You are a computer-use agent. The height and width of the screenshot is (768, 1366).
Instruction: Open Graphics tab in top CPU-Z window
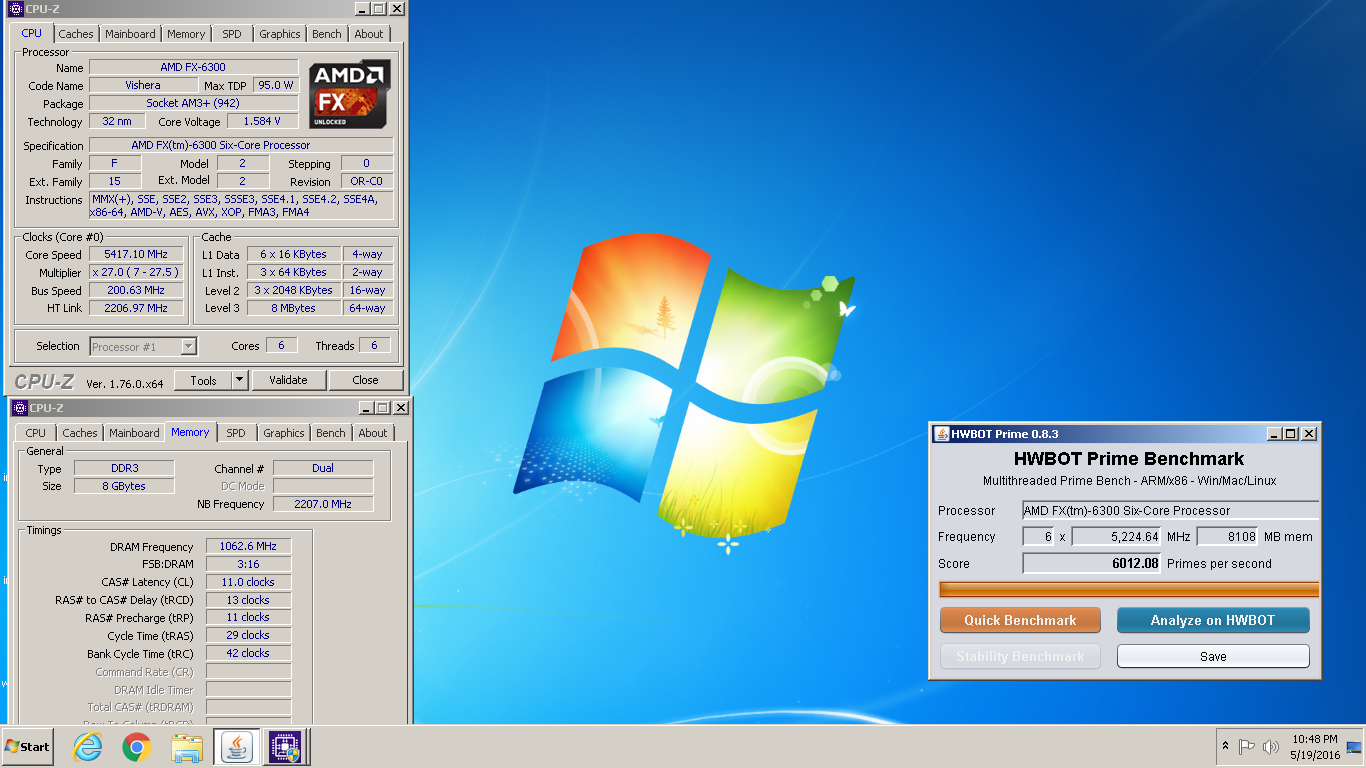click(280, 34)
